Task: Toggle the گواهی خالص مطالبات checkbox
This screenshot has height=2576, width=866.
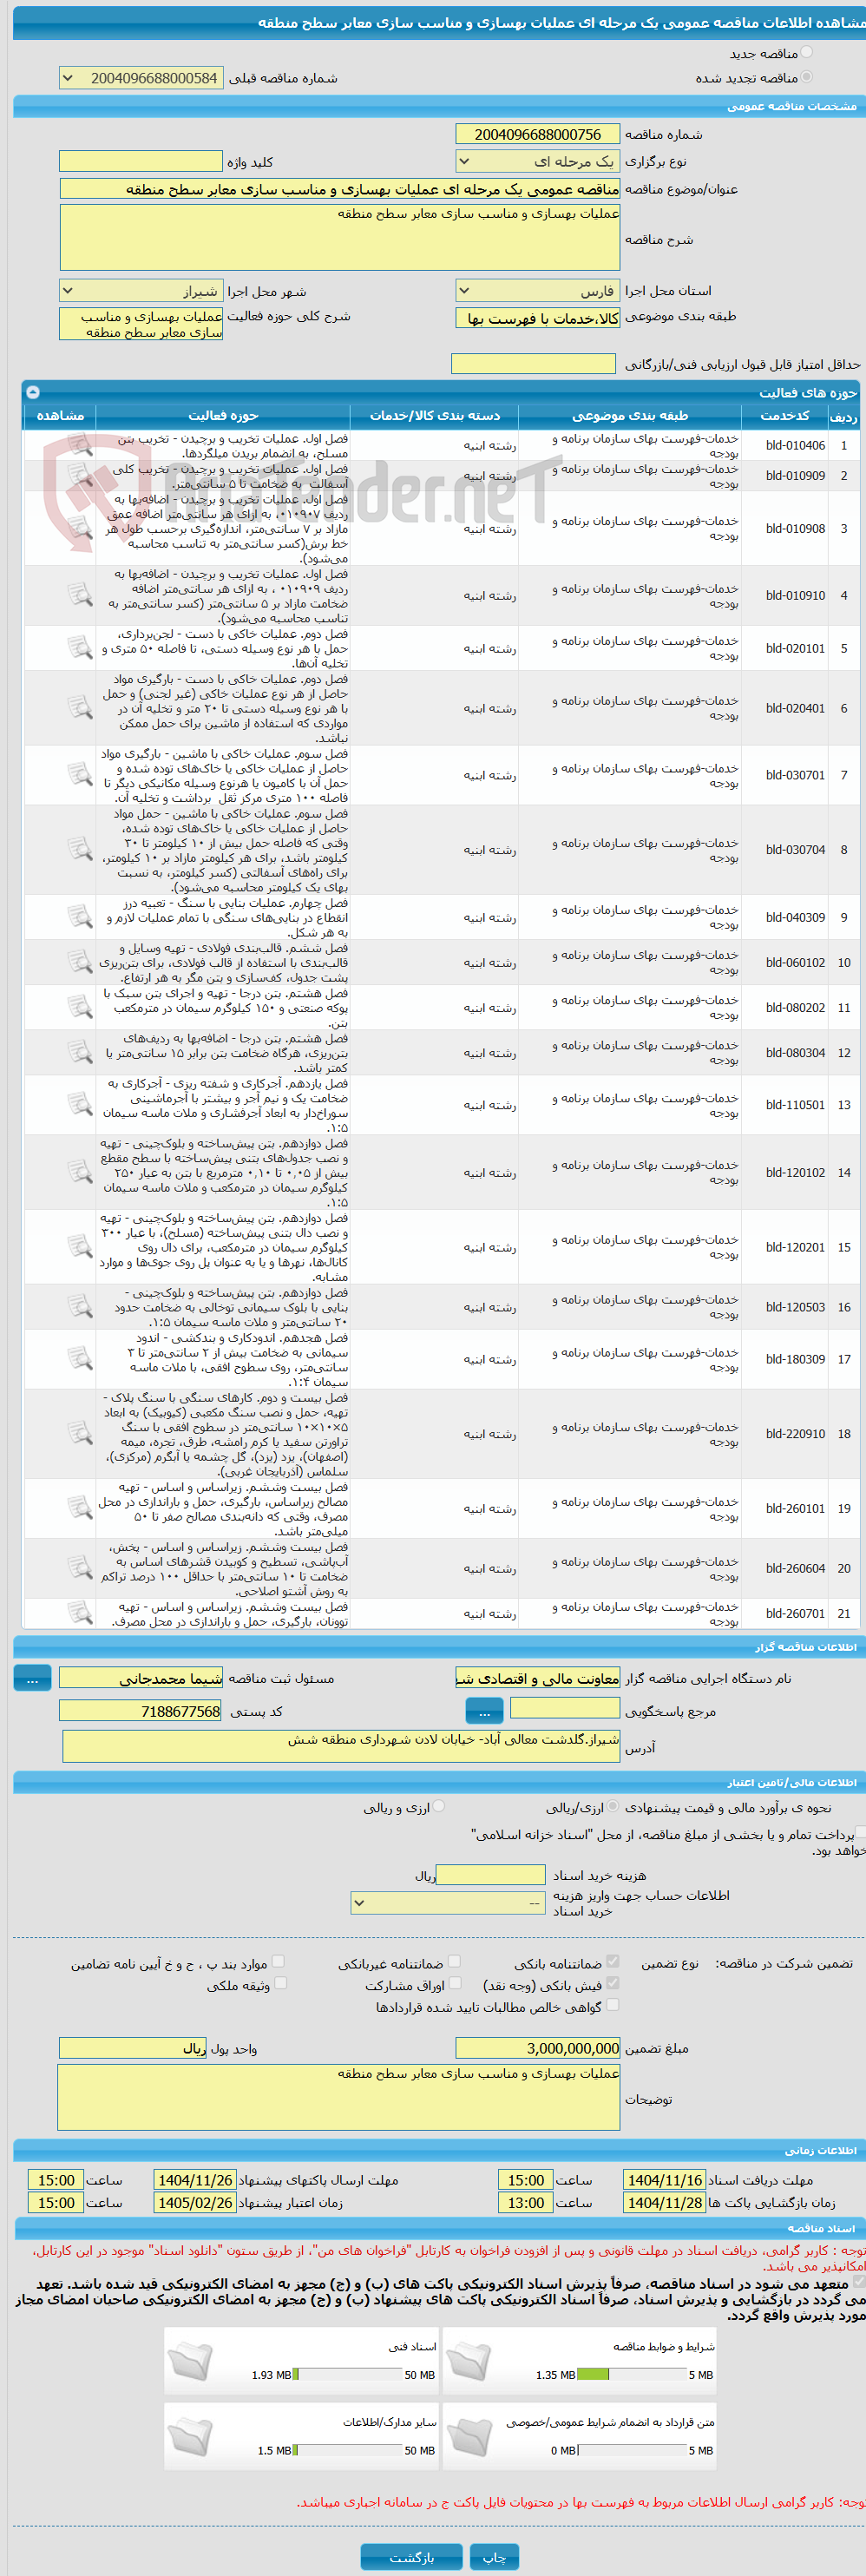Action: coord(612,2005)
